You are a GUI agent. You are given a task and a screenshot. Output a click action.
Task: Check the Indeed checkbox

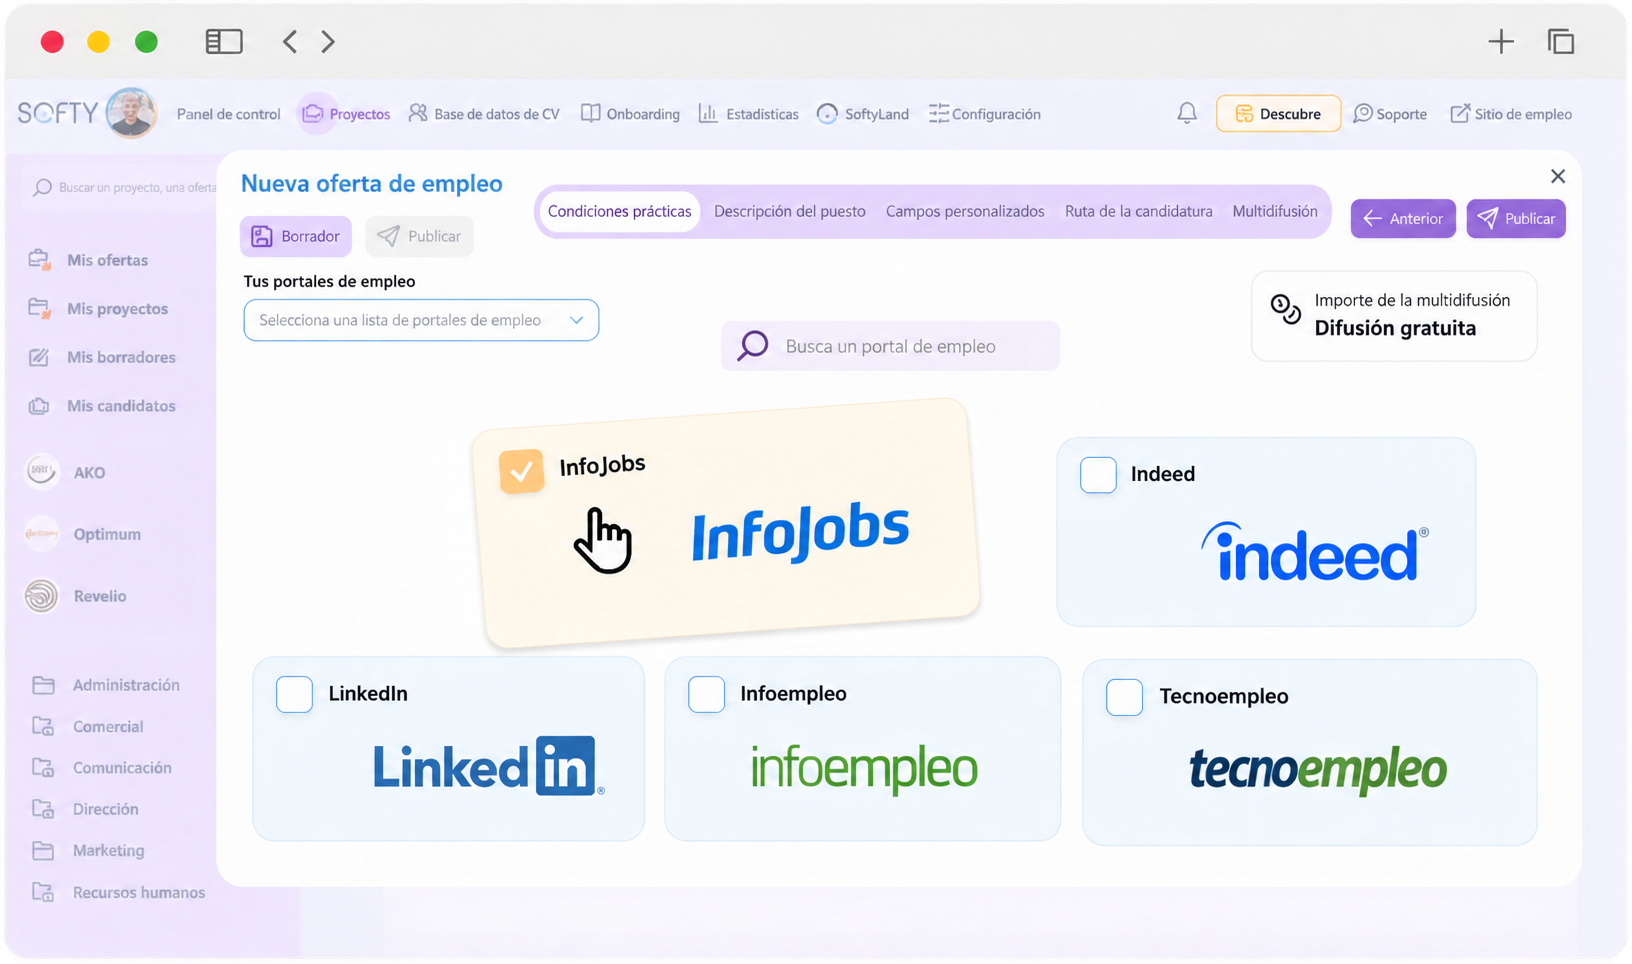1098,474
